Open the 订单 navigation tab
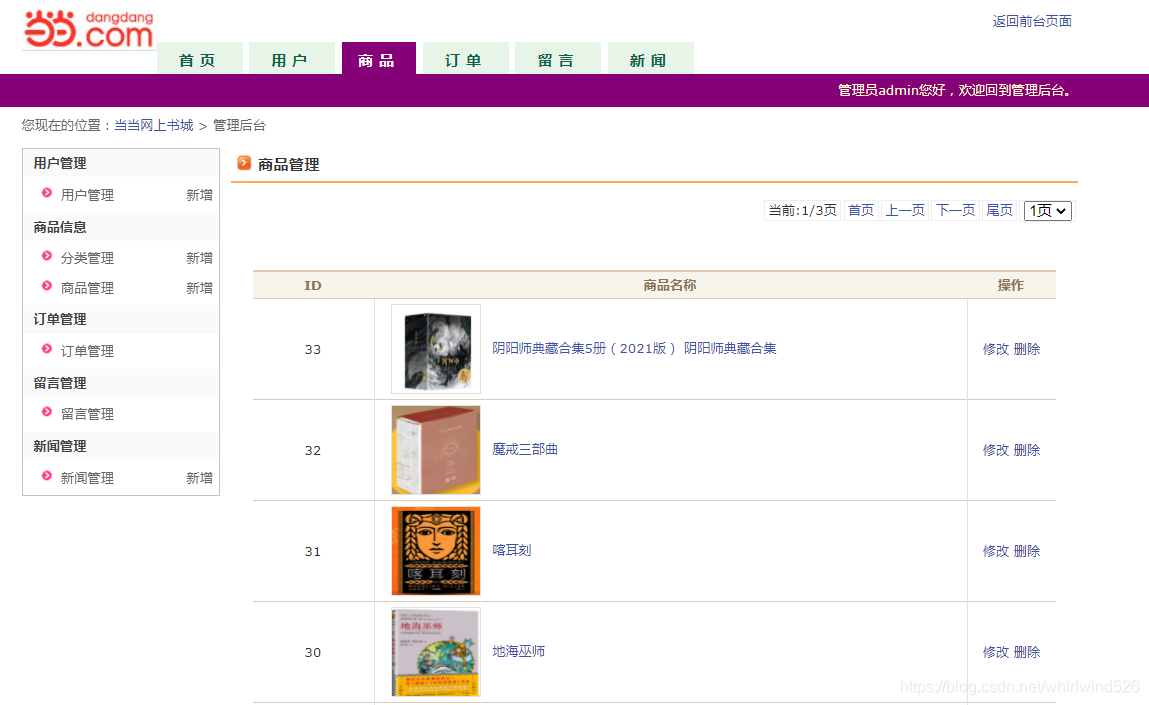 click(x=465, y=59)
